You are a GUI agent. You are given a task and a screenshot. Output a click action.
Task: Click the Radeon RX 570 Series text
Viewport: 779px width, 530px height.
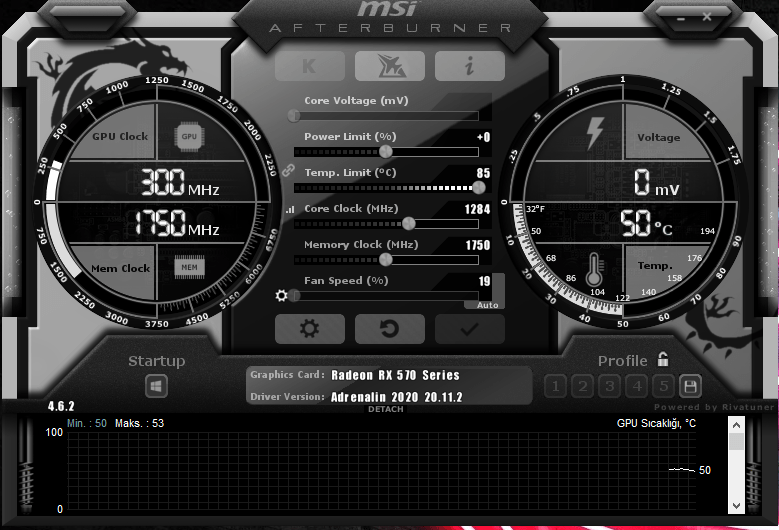coord(395,375)
